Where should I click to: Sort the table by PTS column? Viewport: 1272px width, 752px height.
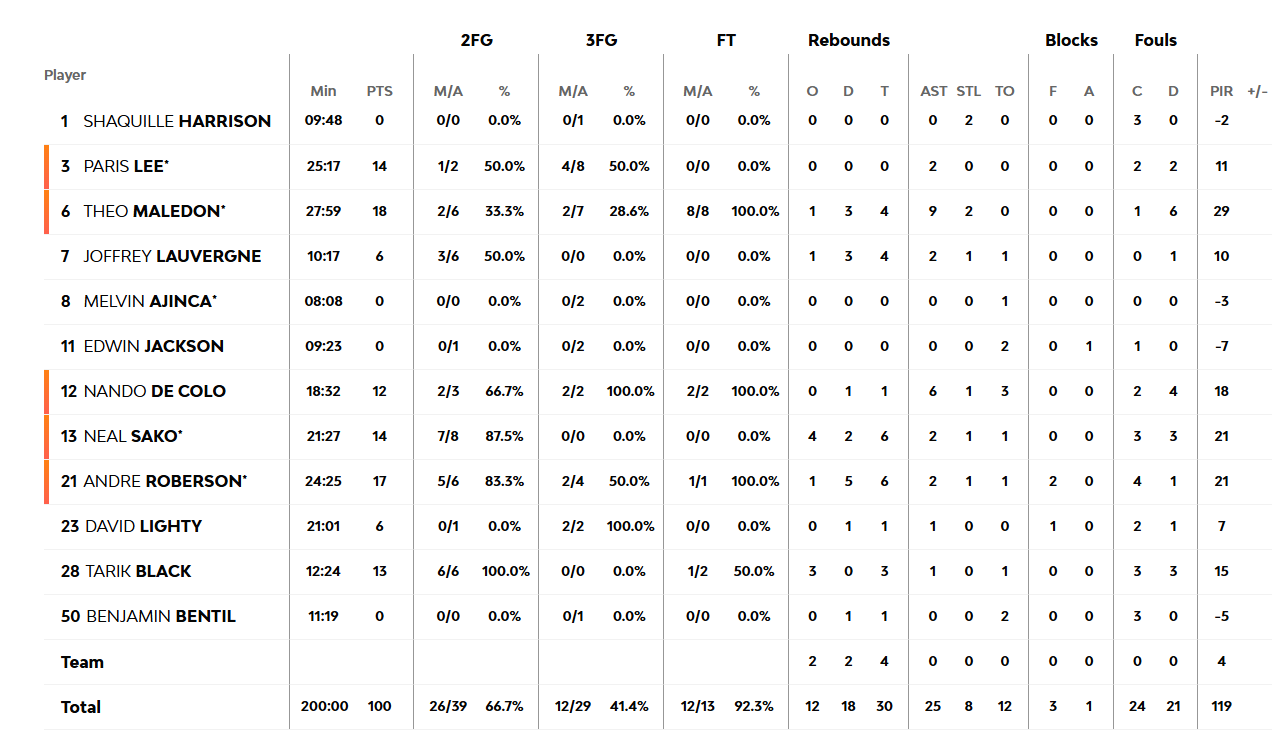point(380,91)
